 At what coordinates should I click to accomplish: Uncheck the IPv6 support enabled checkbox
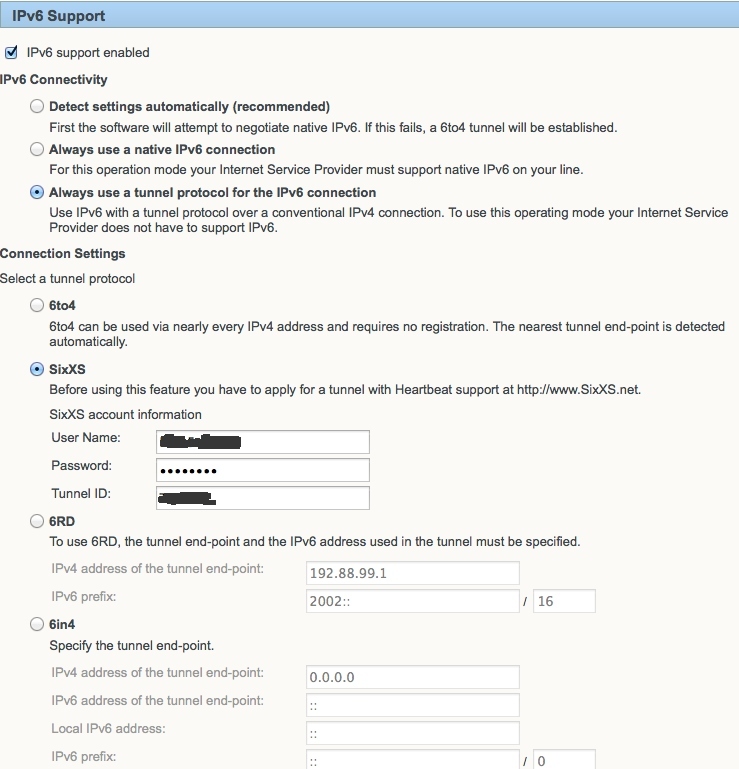click(x=11, y=52)
